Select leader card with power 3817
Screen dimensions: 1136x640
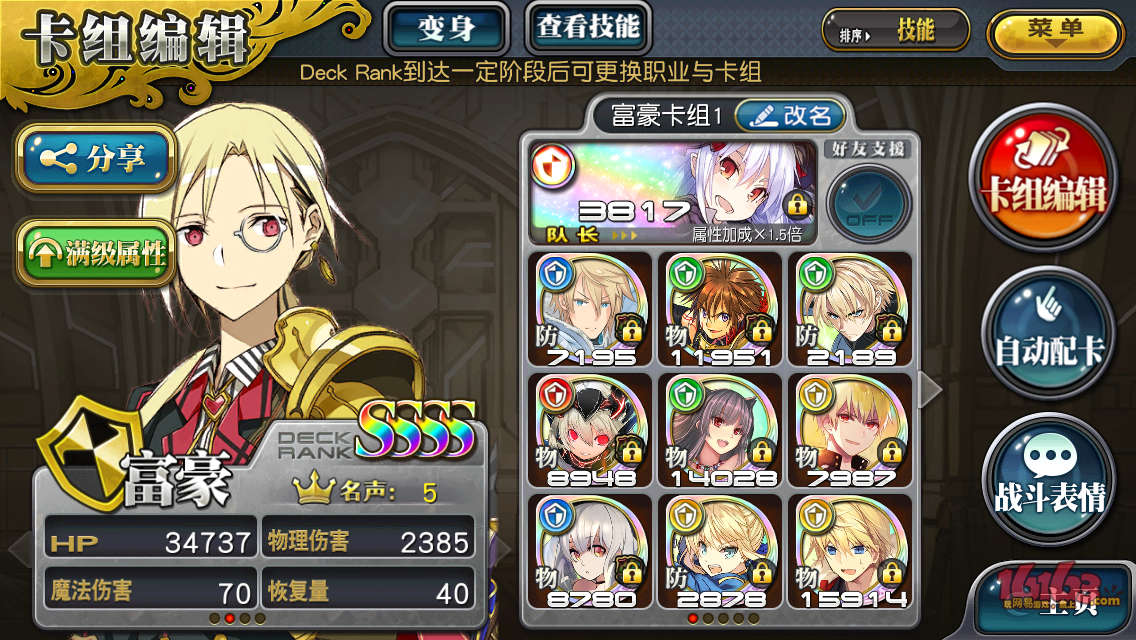[x=674, y=192]
